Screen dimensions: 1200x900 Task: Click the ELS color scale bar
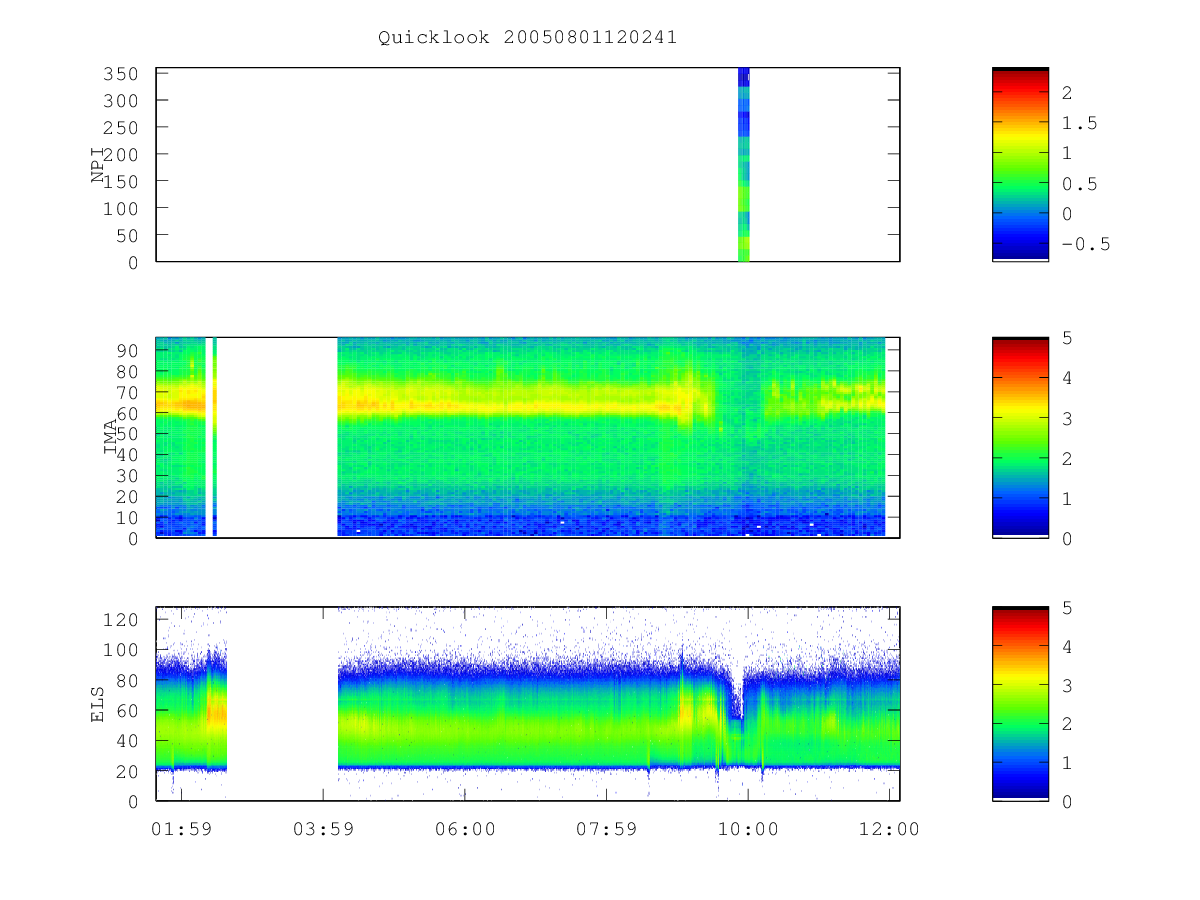(1020, 703)
